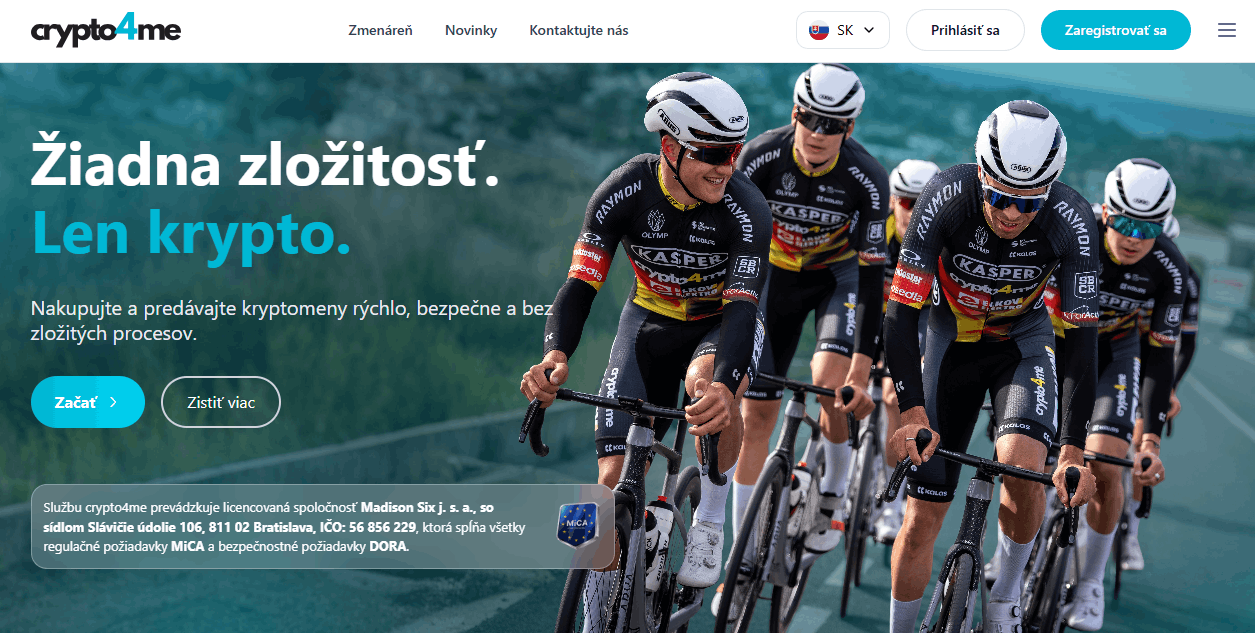Click the DORA text in notice
Screen dimensions: 1255x633
point(389,547)
